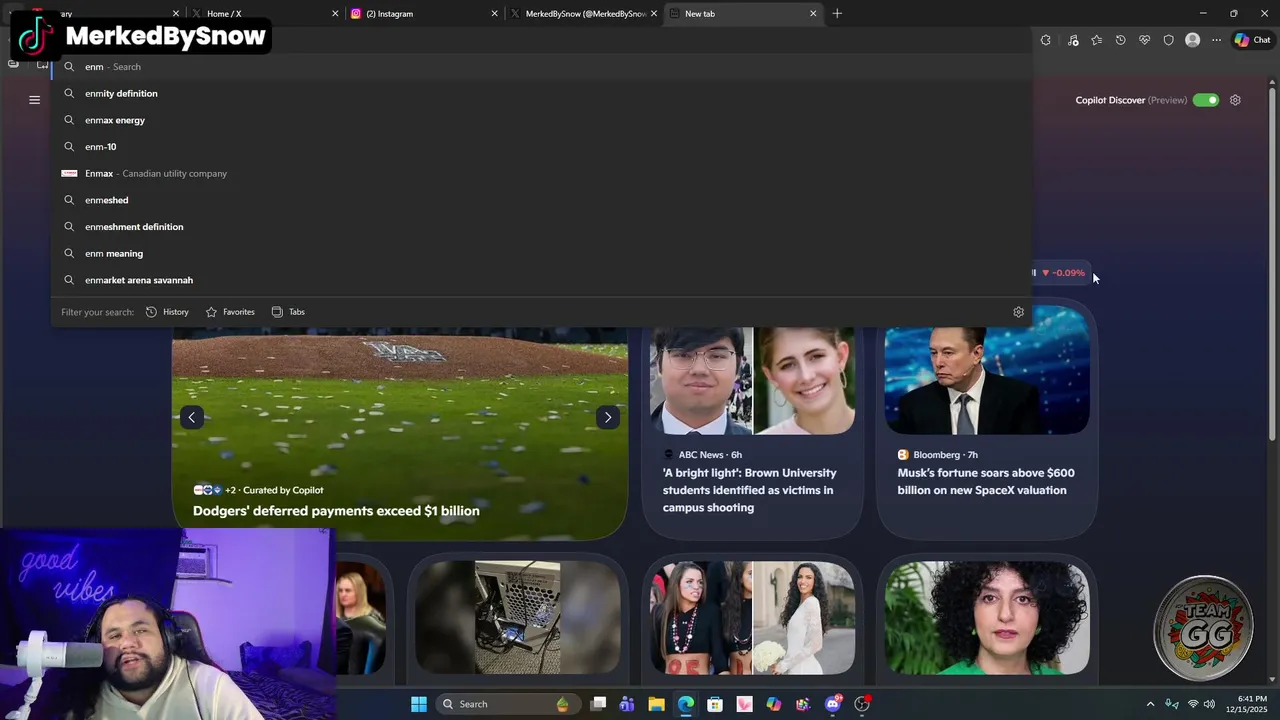Open a new browser tab with plus

[837, 14]
